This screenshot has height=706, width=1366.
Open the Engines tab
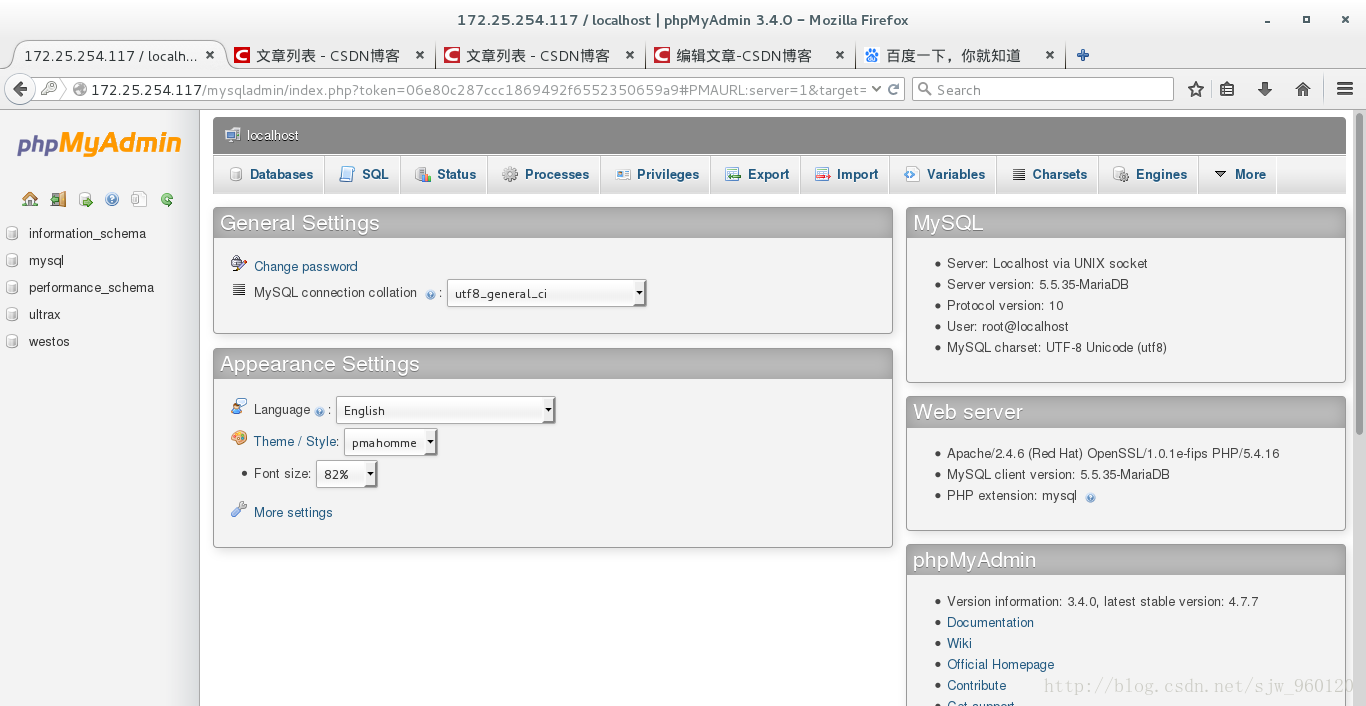pyautogui.click(x=1149, y=174)
